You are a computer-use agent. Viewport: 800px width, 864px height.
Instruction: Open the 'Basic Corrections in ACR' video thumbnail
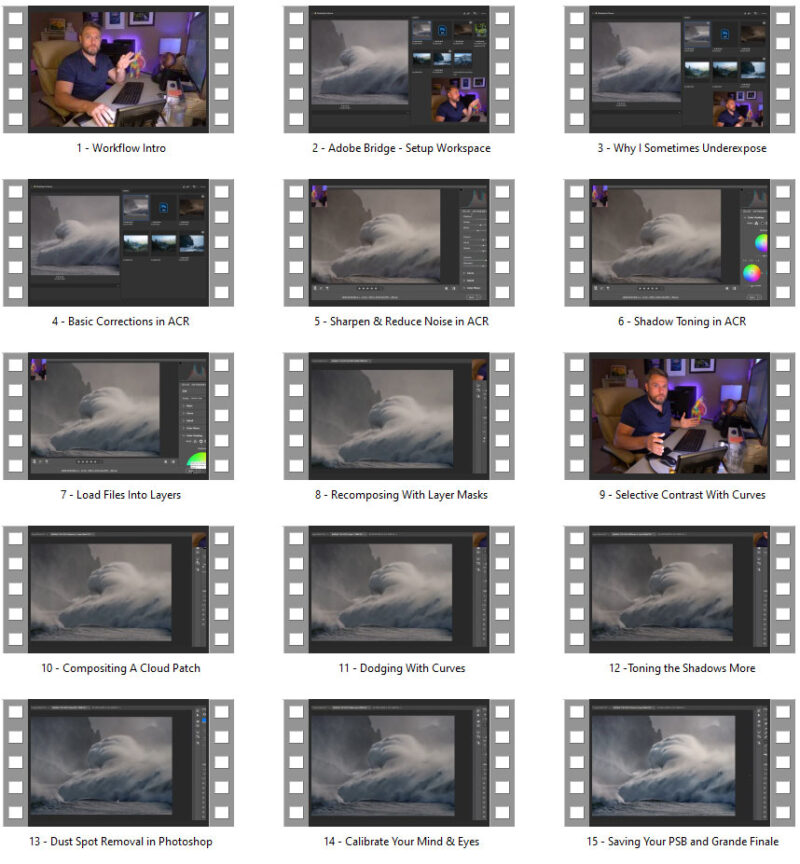point(120,242)
